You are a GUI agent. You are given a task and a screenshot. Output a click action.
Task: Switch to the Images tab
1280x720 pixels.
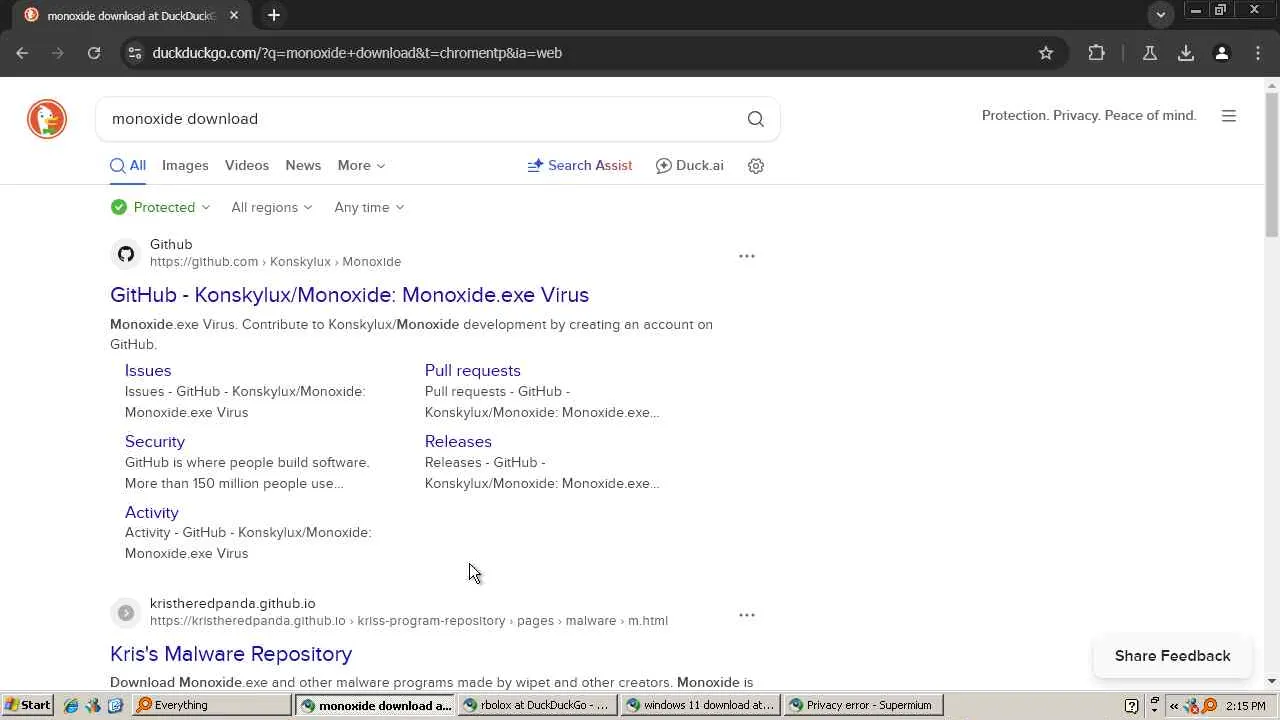(185, 166)
